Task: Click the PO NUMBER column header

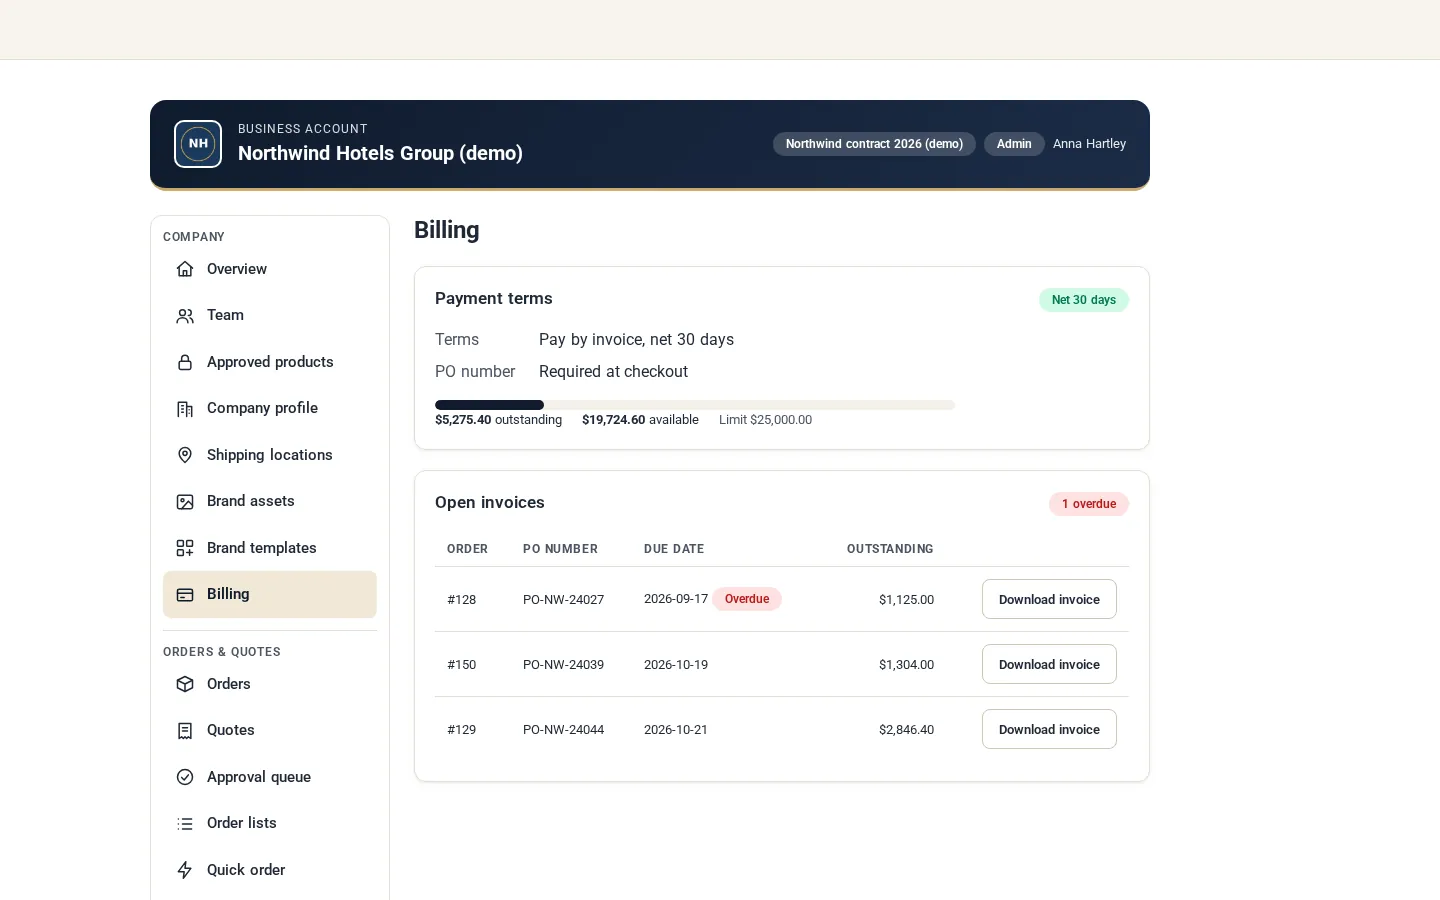Action: click(x=560, y=549)
